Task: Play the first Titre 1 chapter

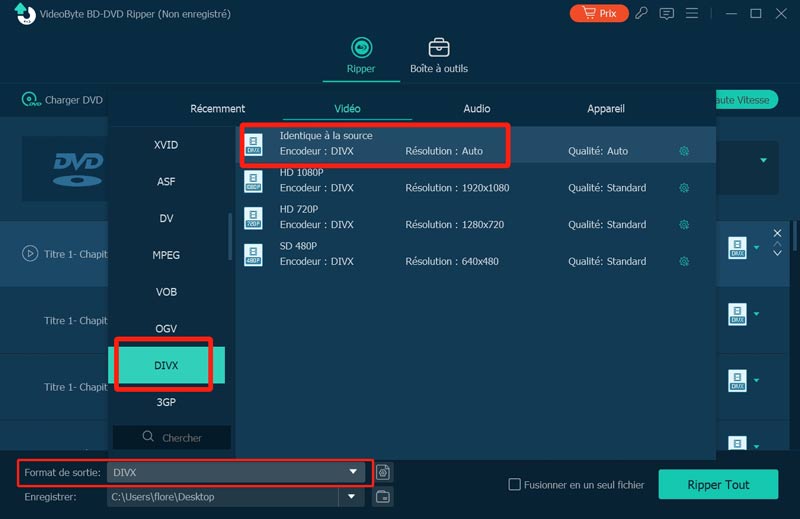Action: click(30, 253)
